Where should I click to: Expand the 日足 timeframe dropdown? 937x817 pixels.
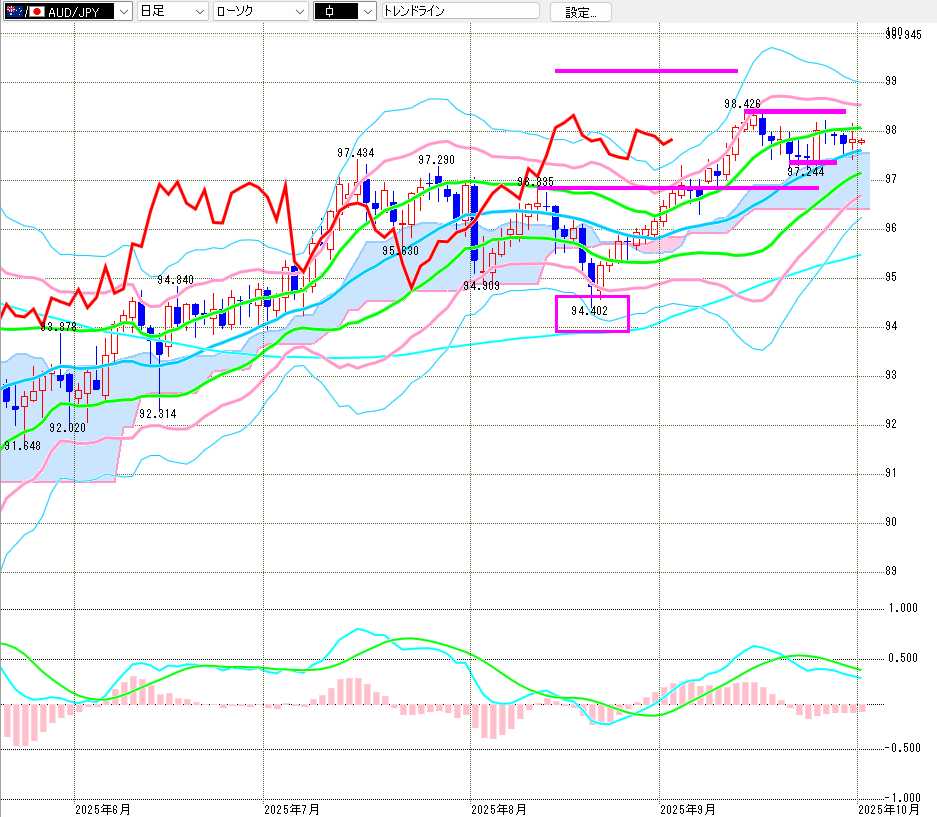coord(200,12)
